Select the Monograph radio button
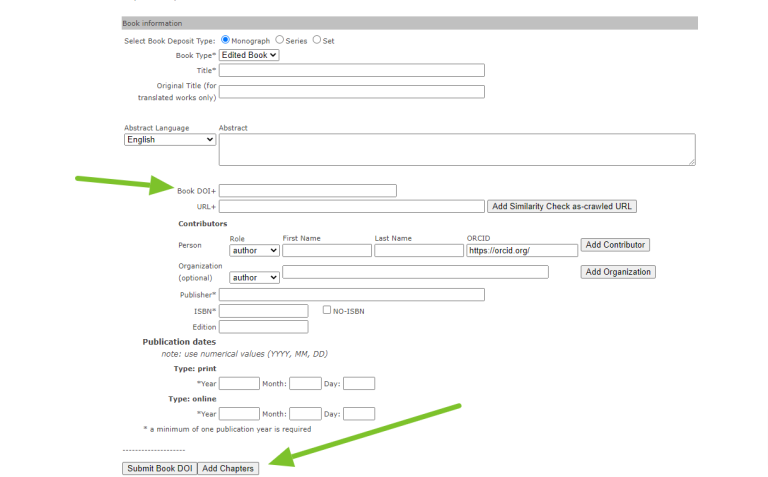Image resolution: width=768 pixels, height=477 pixels. coord(225,40)
